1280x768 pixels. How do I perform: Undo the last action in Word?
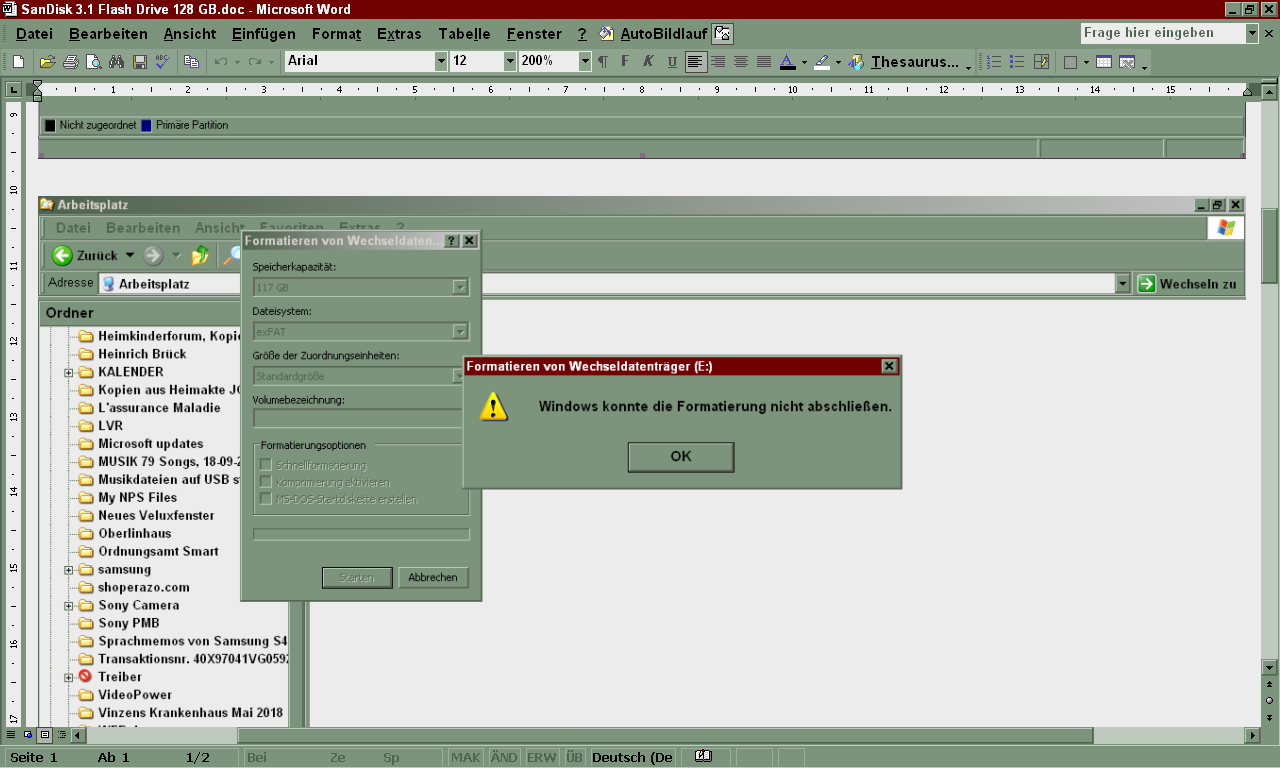[x=221, y=62]
